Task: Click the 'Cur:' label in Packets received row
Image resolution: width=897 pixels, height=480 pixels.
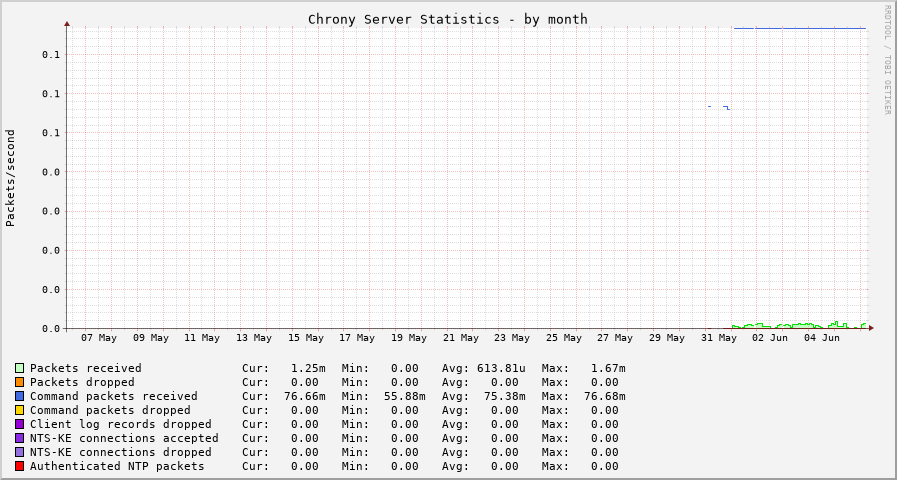Action: pyautogui.click(x=256, y=368)
